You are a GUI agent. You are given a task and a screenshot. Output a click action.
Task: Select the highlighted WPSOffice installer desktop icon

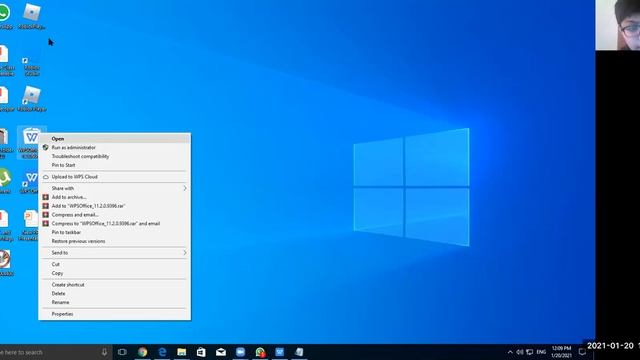(x=29, y=143)
